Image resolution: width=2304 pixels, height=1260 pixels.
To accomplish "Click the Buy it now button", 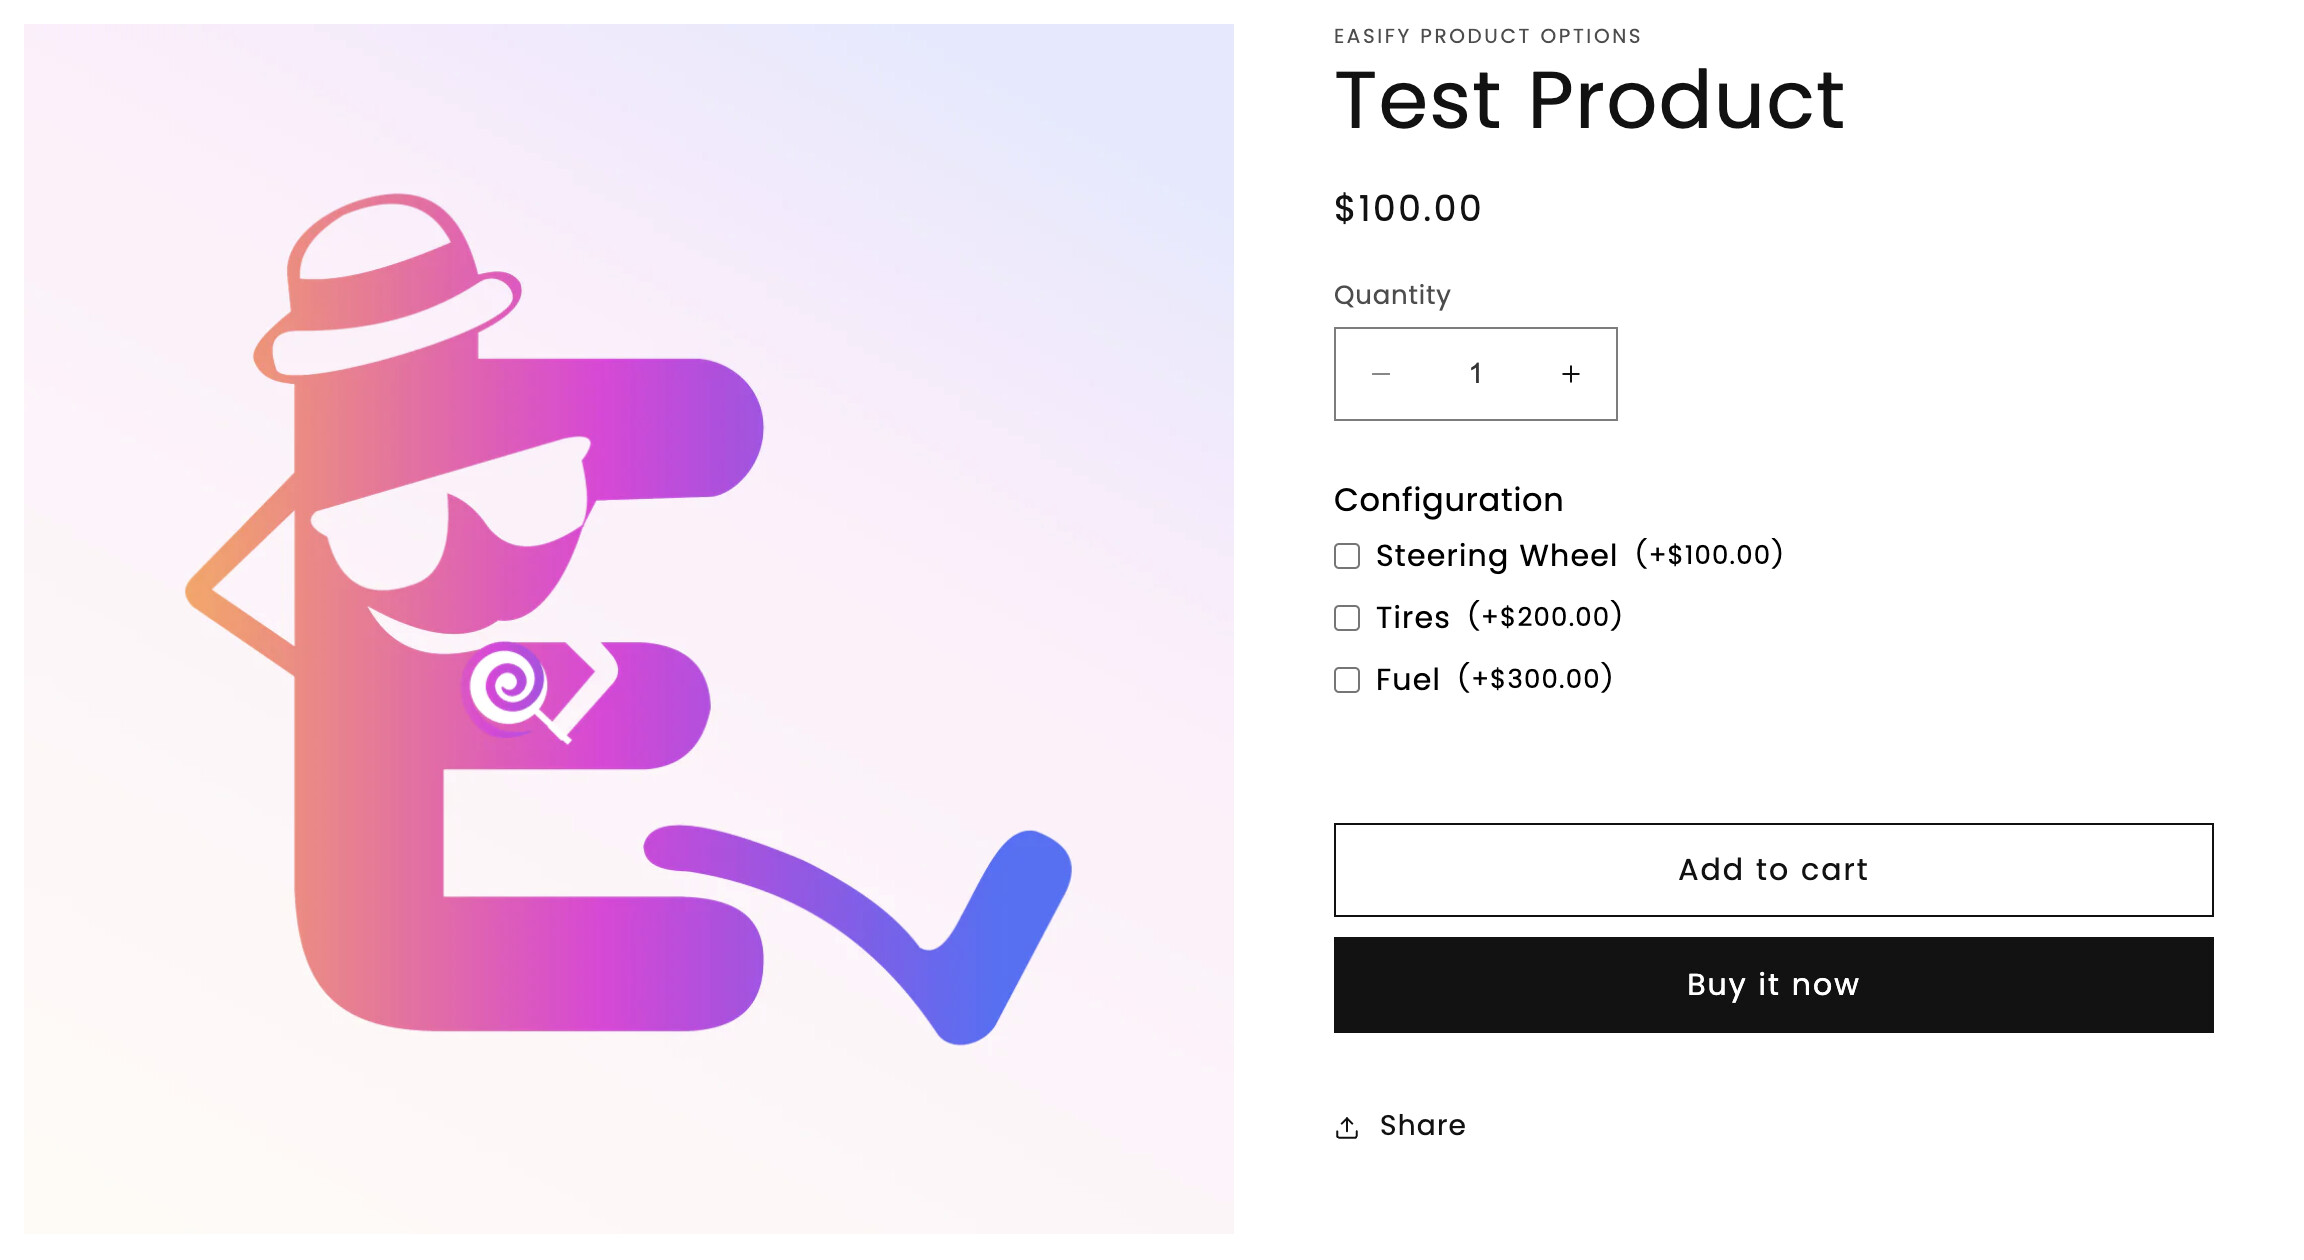I will (1773, 985).
